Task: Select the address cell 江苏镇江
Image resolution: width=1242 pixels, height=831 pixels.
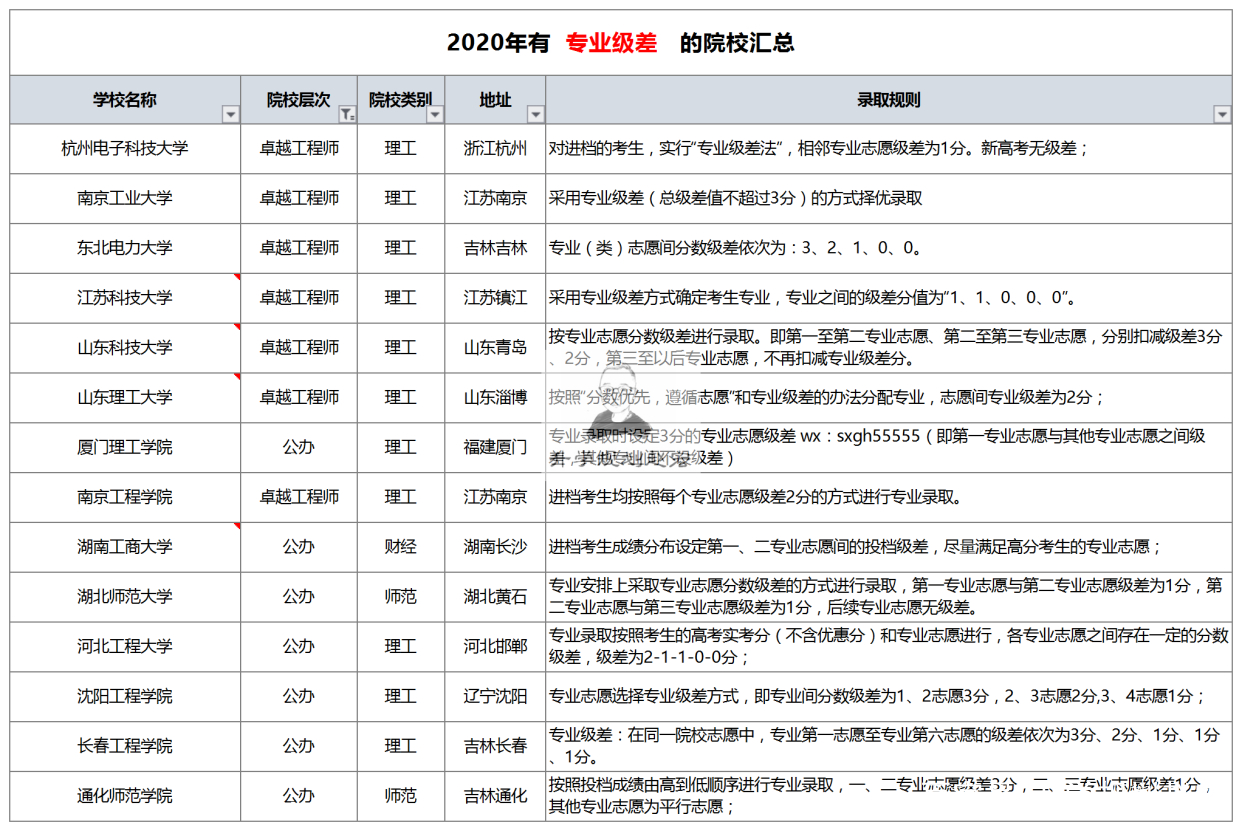Action: click(x=495, y=298)
